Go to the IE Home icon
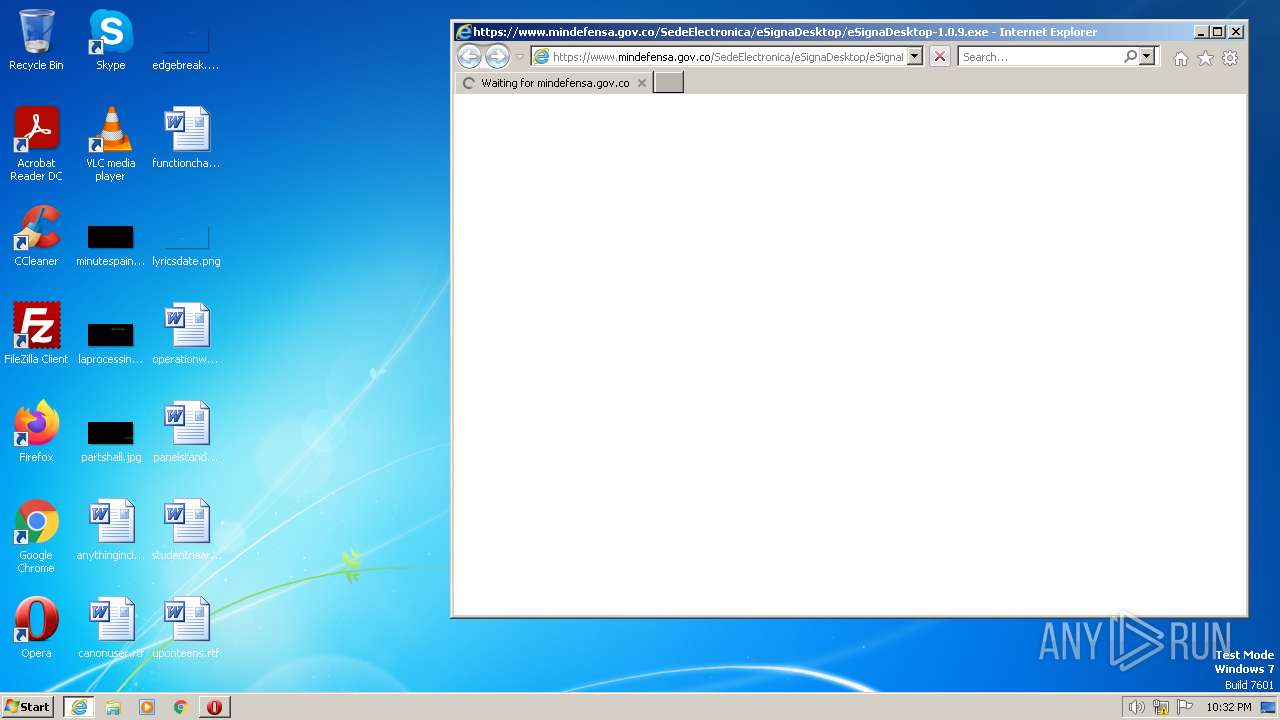The image size is (1280, 720). pyautogui.click(x=1181, y=58)
